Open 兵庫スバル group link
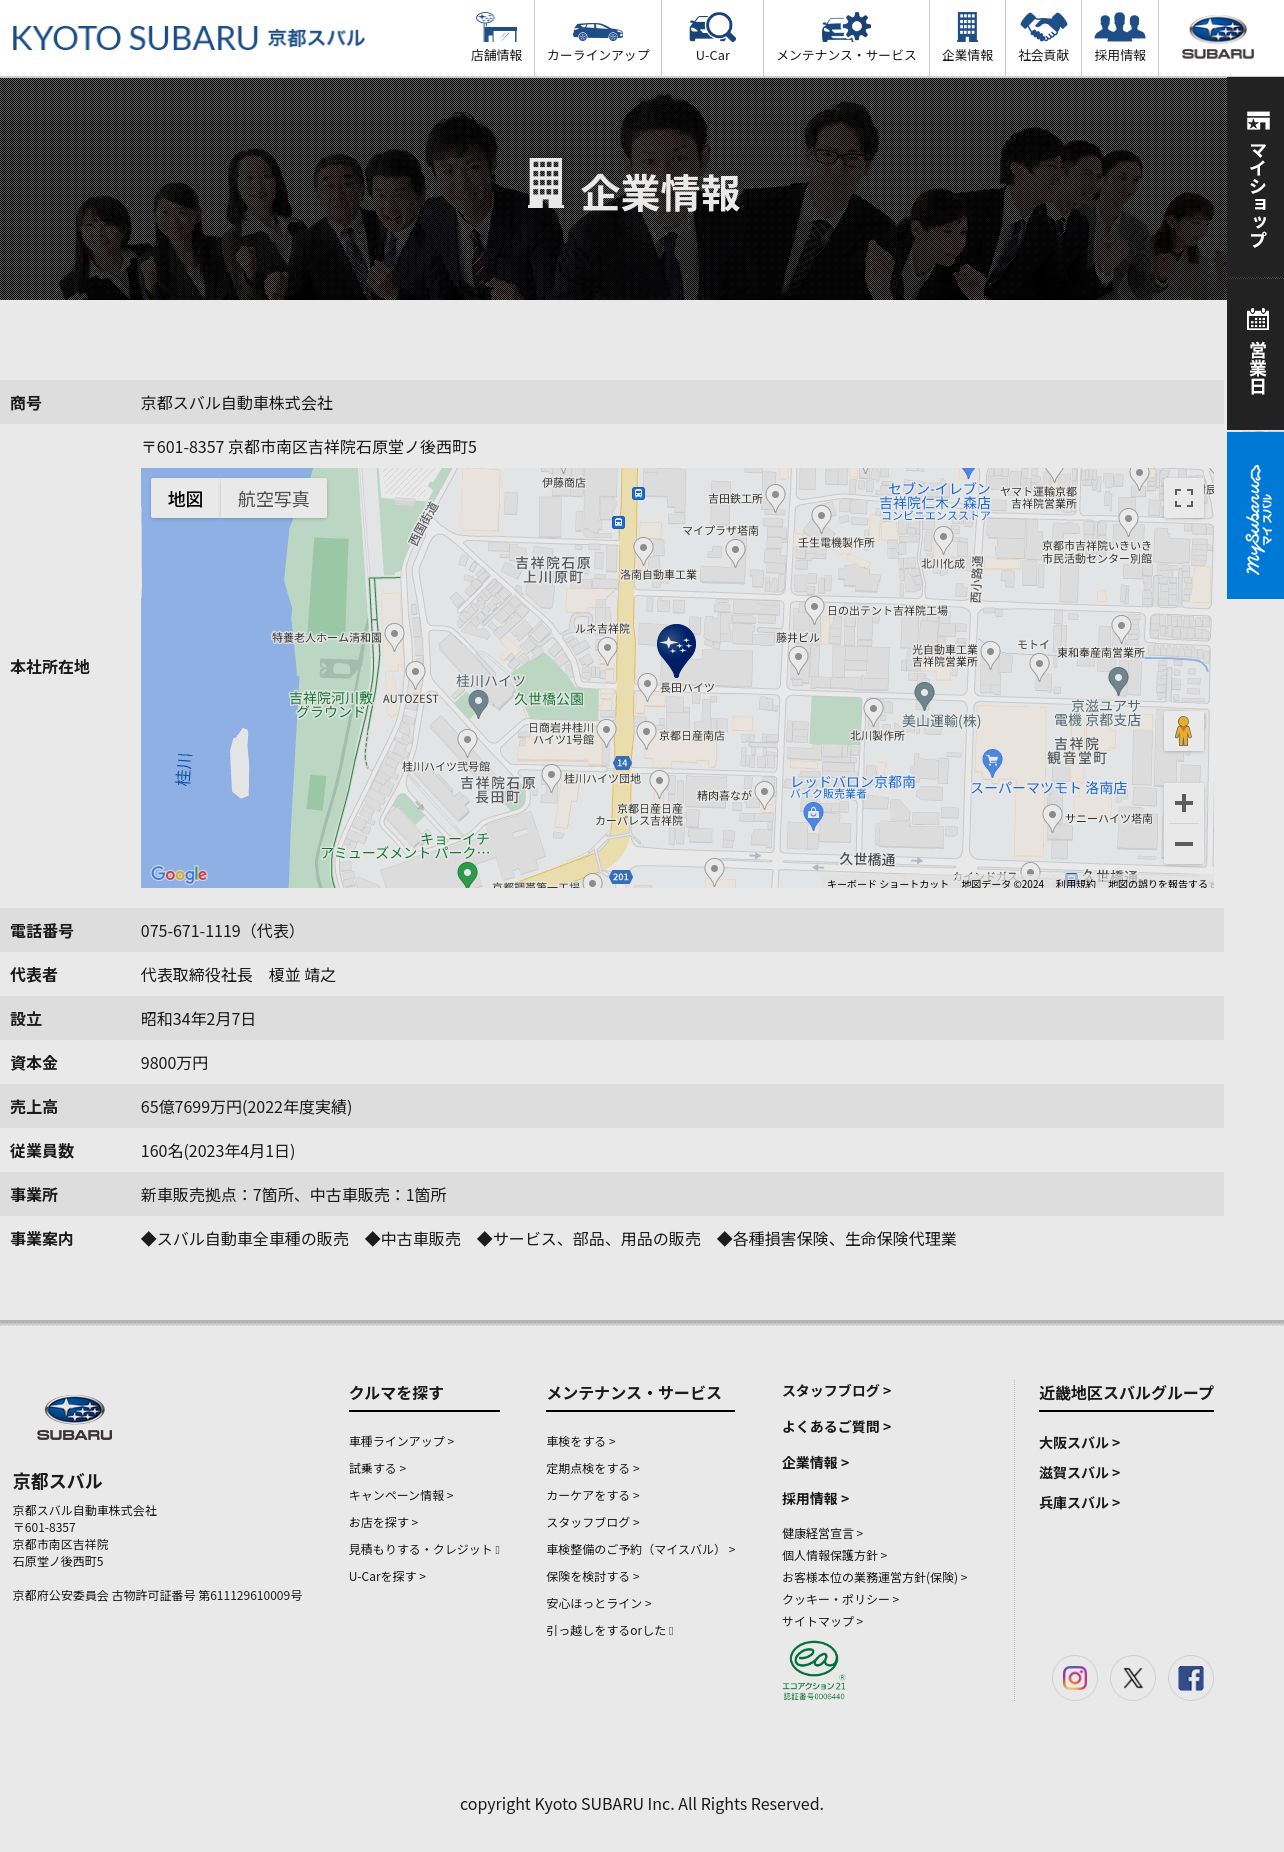The height and width of the screenshot is (1852, 1284). pyautogui.click(x=1079, y=1502)
